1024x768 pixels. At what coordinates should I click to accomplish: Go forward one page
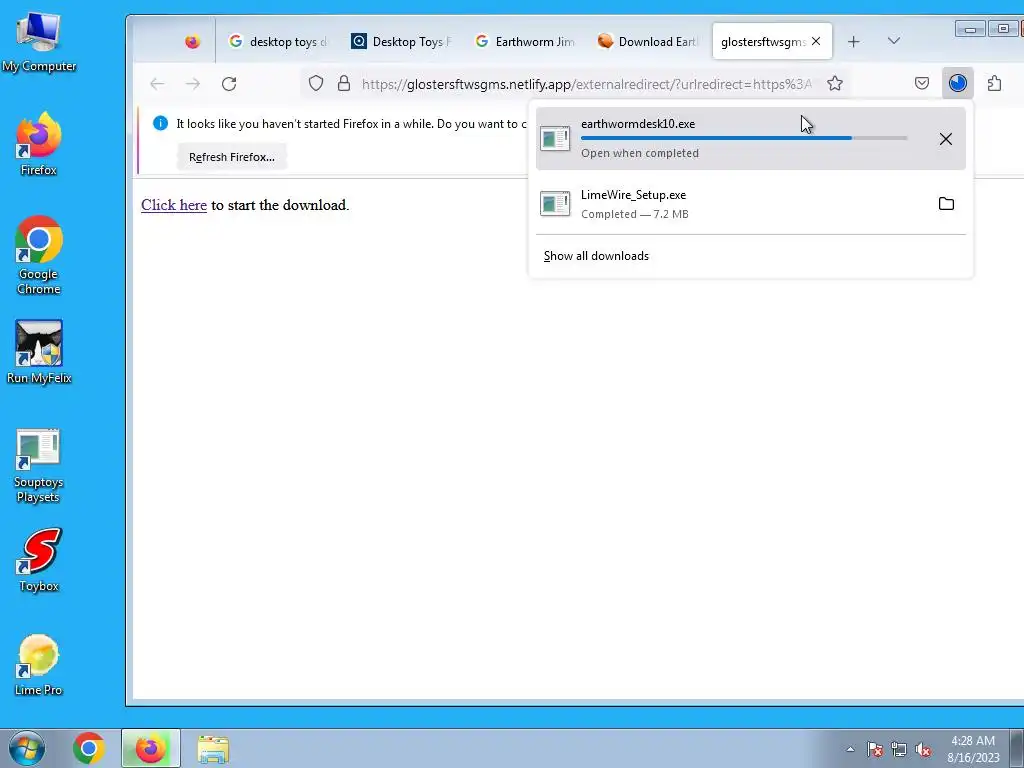pyautogui.click(x=193, y=84)
